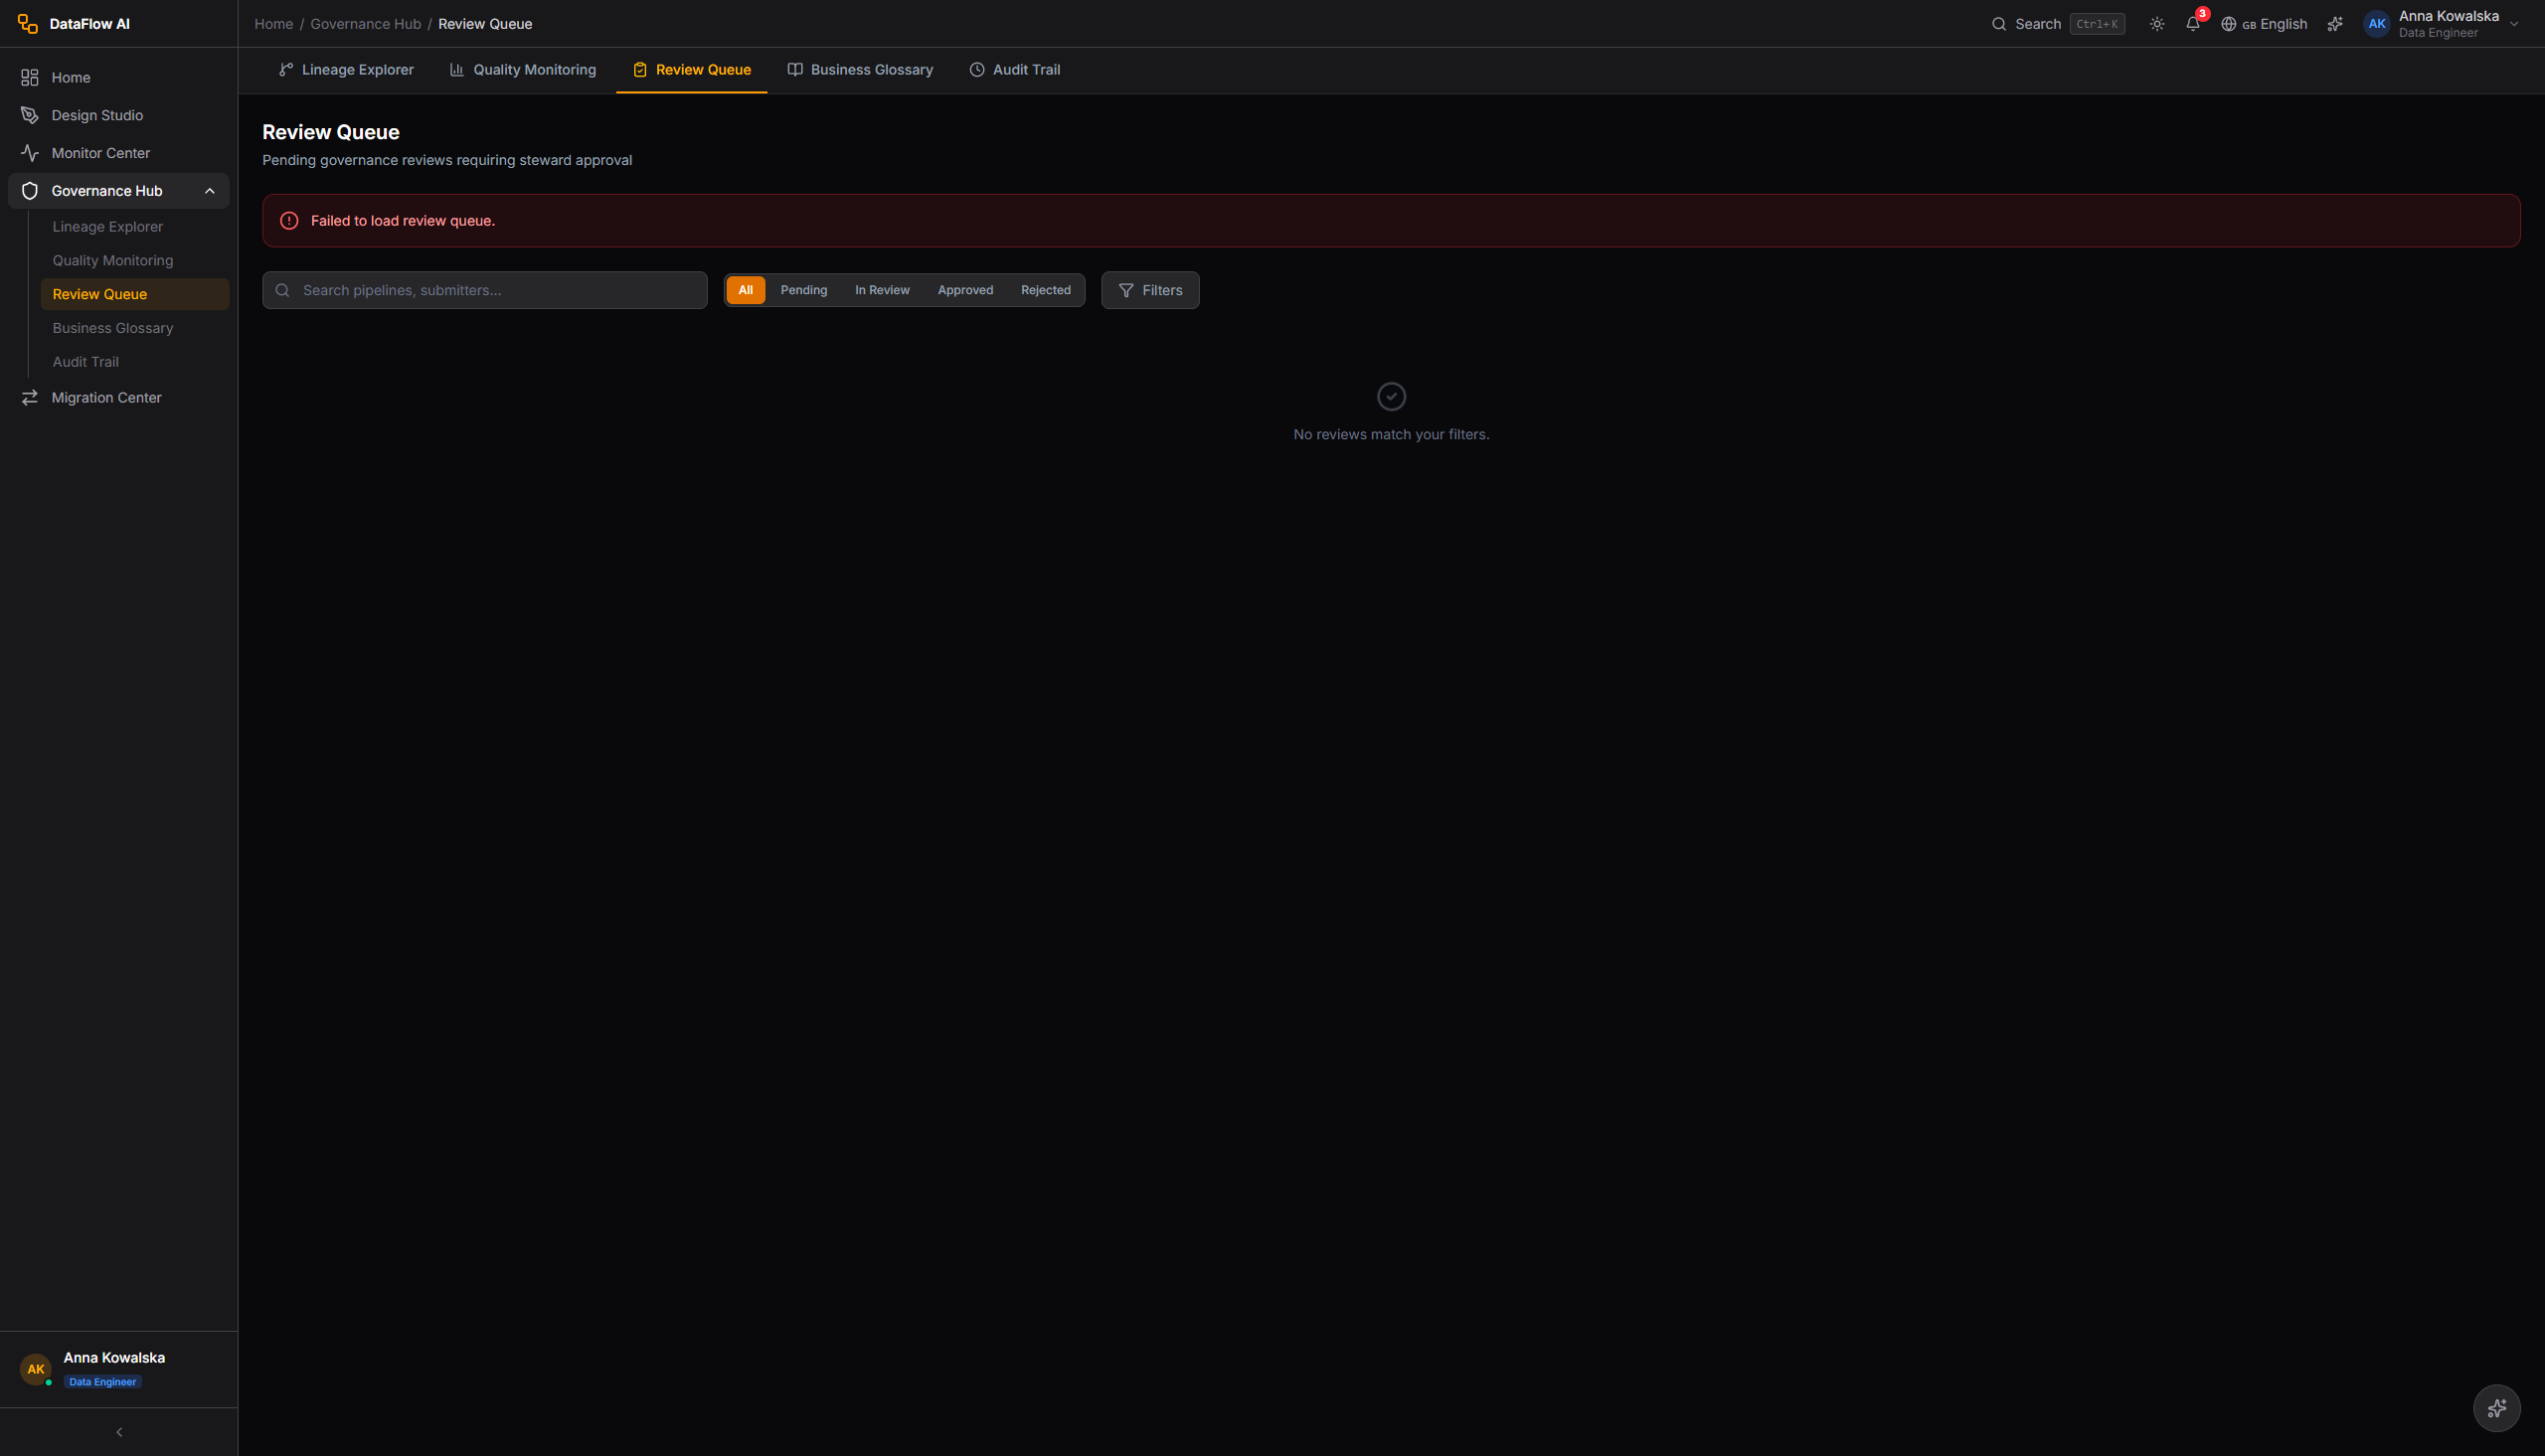Screen dimensions: 2545x1456
Task: Focus the Search pipelines, submitters field
Action: pyautogui.click(x=484, y=290)
